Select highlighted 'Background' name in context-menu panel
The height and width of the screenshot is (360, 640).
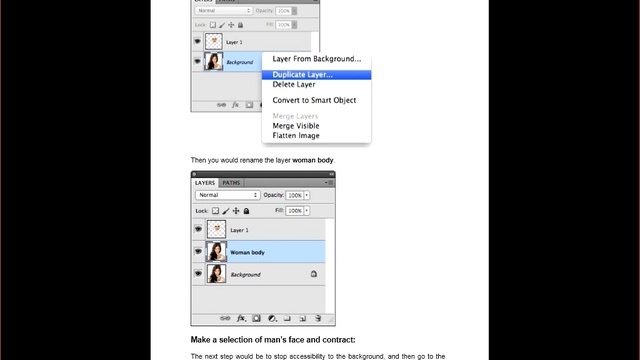tap(240, 62)
